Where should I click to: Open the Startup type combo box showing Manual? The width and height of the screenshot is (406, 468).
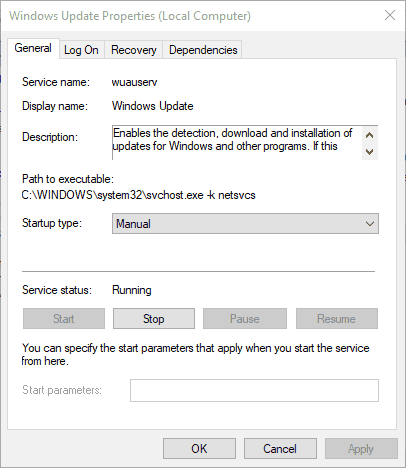coord(245,224)
